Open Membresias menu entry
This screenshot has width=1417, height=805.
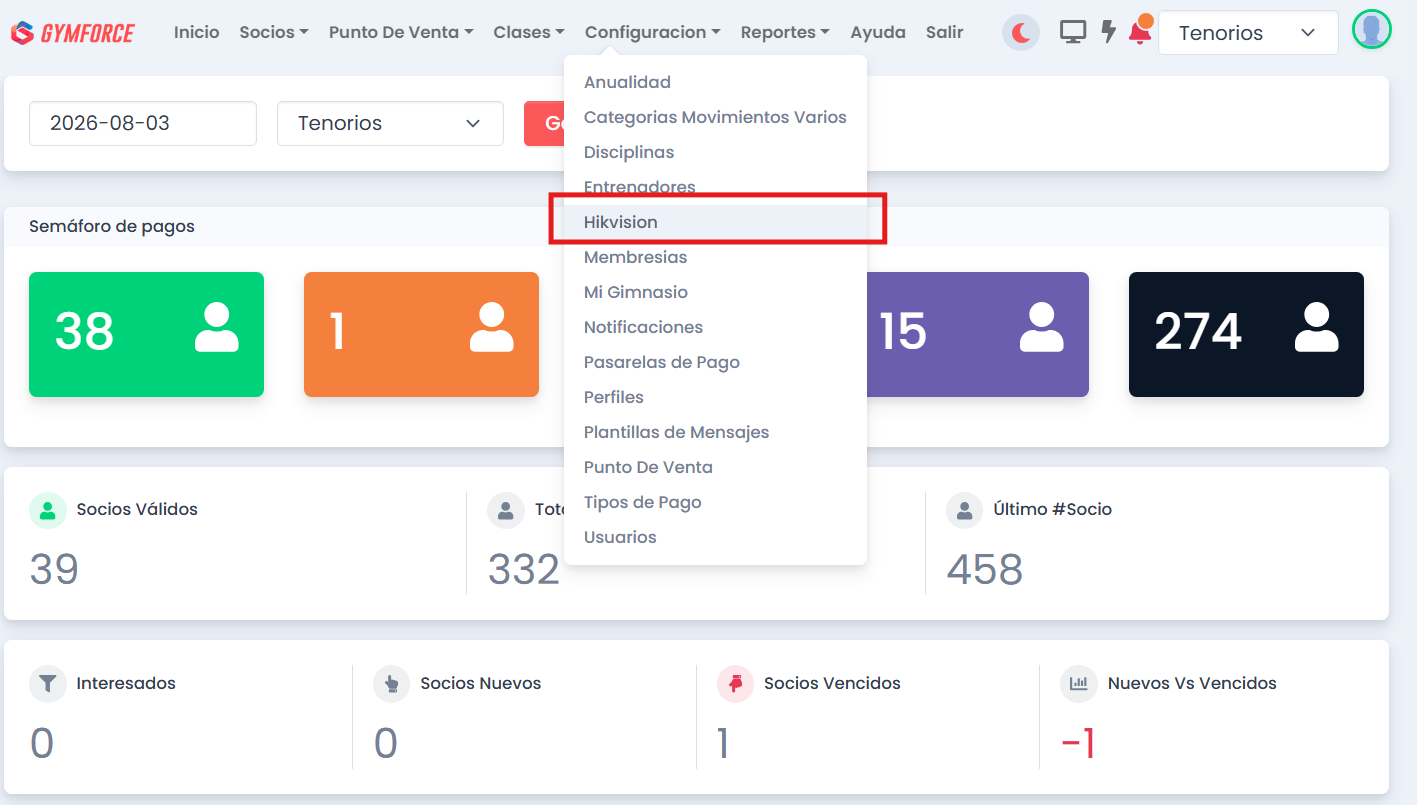715,257
